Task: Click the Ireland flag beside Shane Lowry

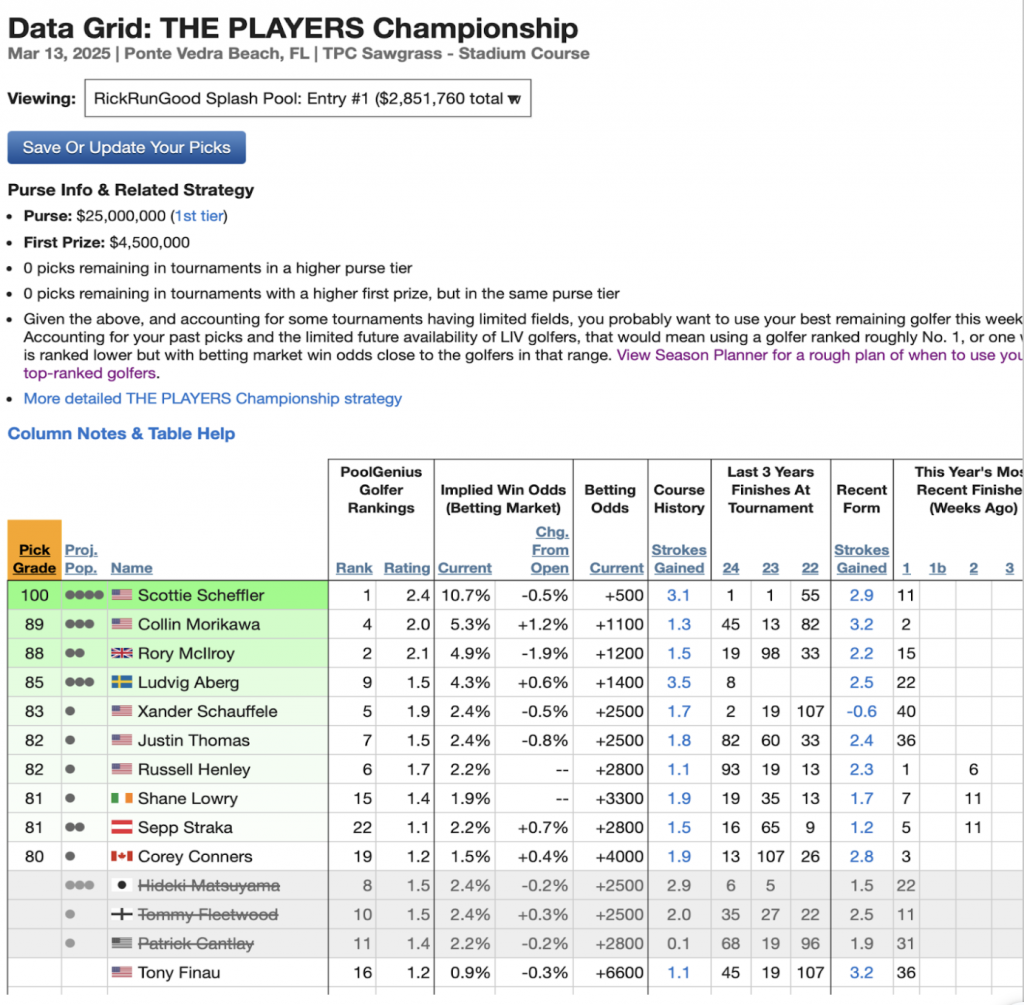Action: click(121, 799)
